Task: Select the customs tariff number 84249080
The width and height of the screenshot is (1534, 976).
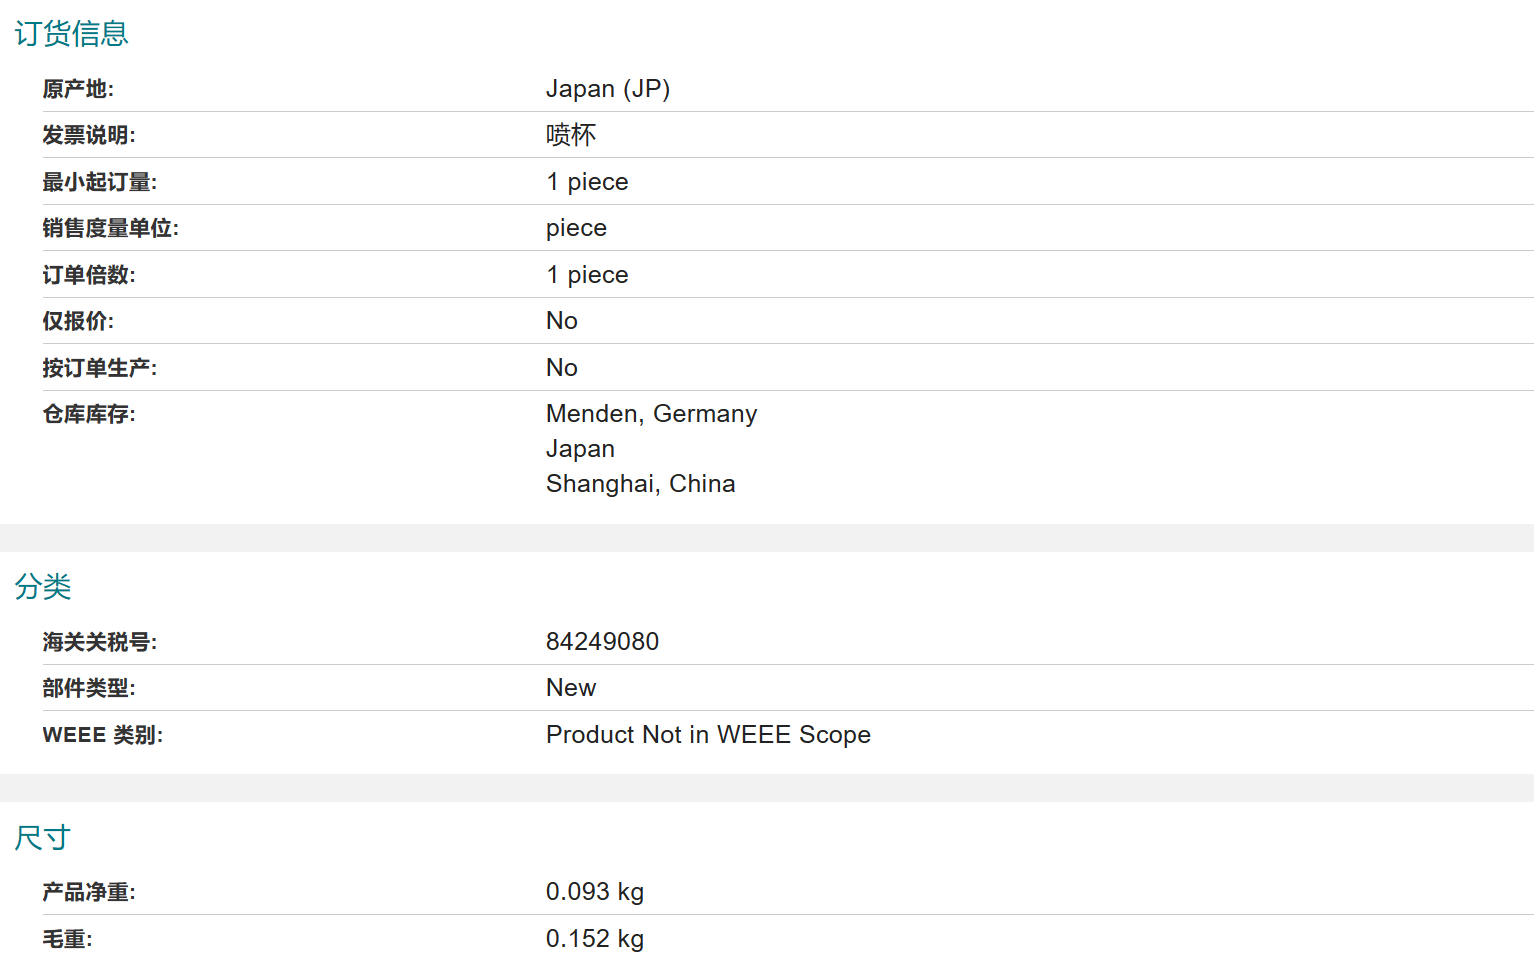Action: 602,642
